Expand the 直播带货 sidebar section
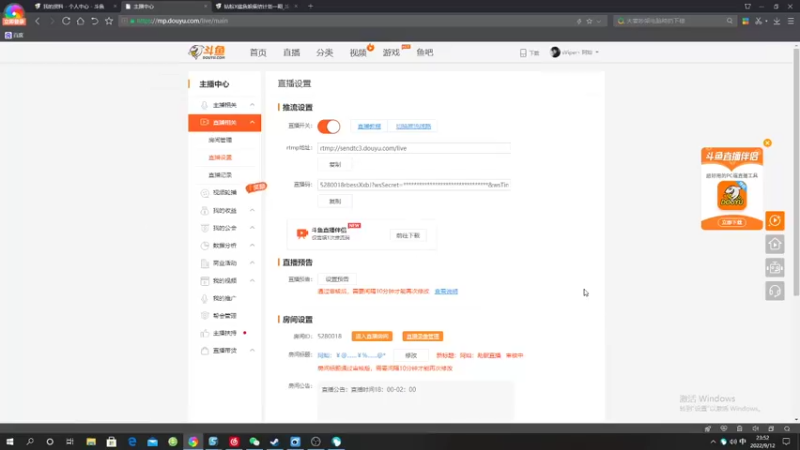 [252, 351]
